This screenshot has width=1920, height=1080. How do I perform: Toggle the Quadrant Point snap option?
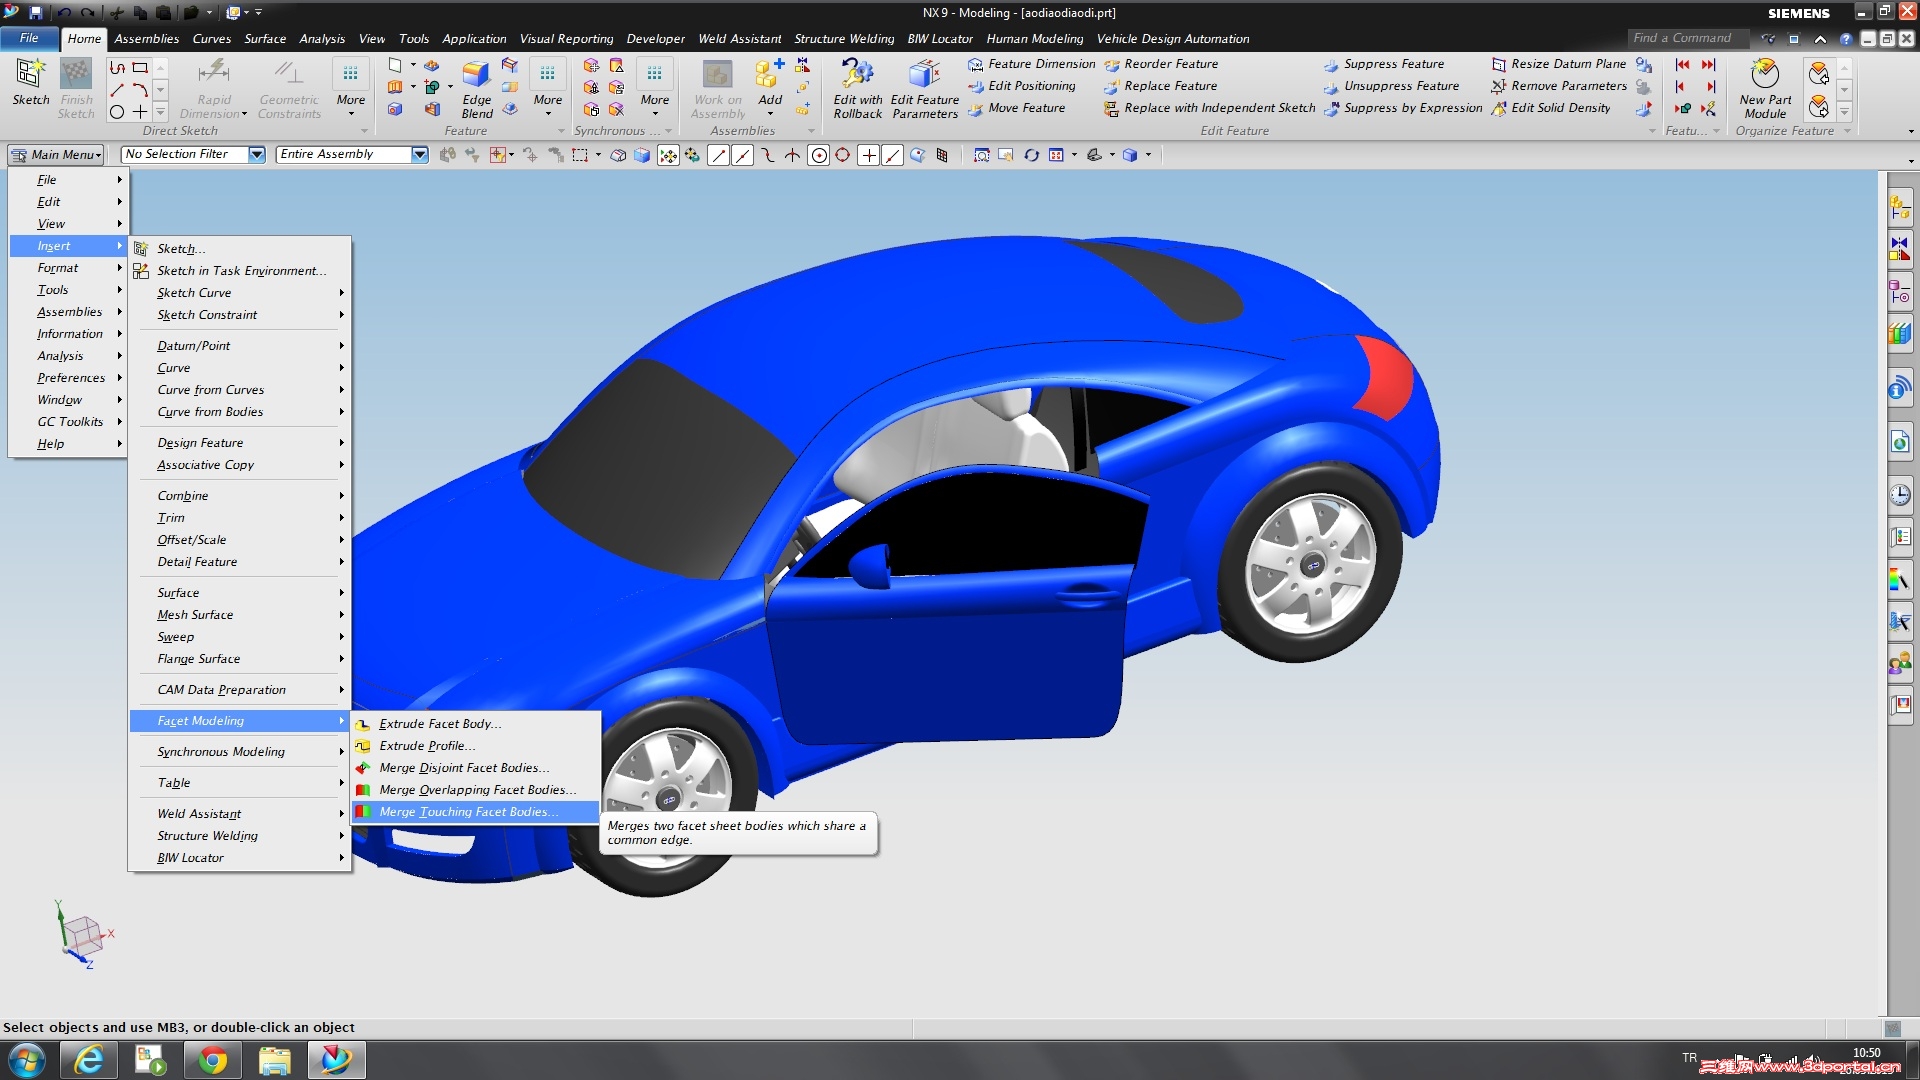[843, 155]
